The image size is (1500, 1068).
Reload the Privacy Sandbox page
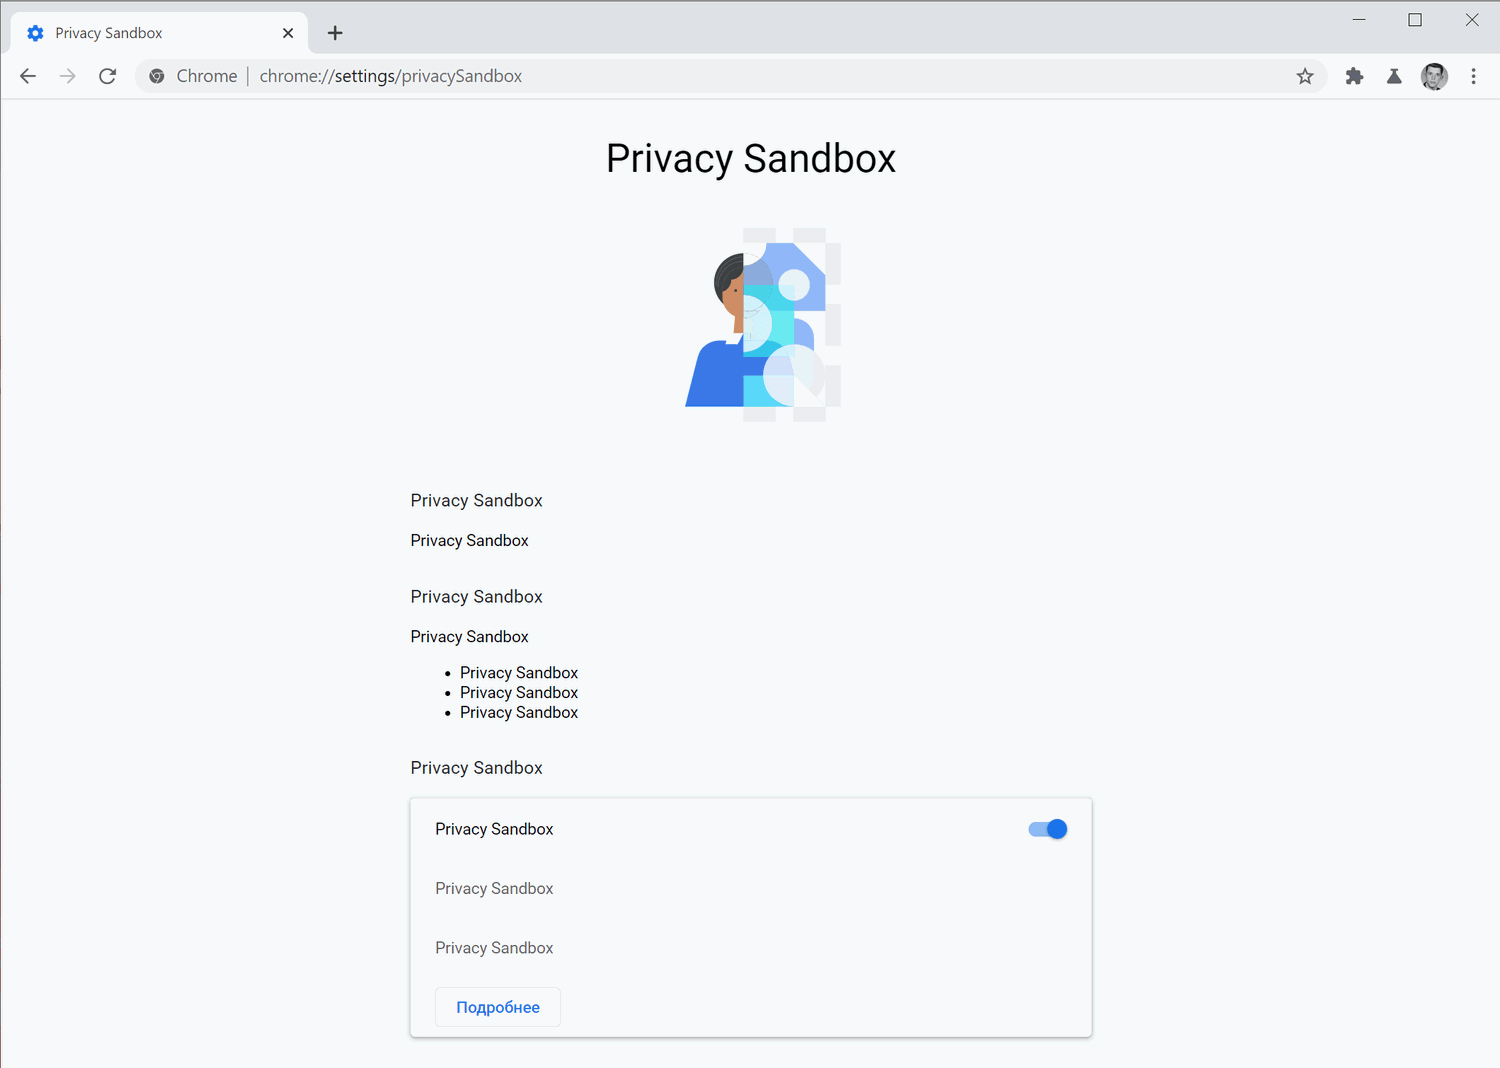click(x=107, y=76)
